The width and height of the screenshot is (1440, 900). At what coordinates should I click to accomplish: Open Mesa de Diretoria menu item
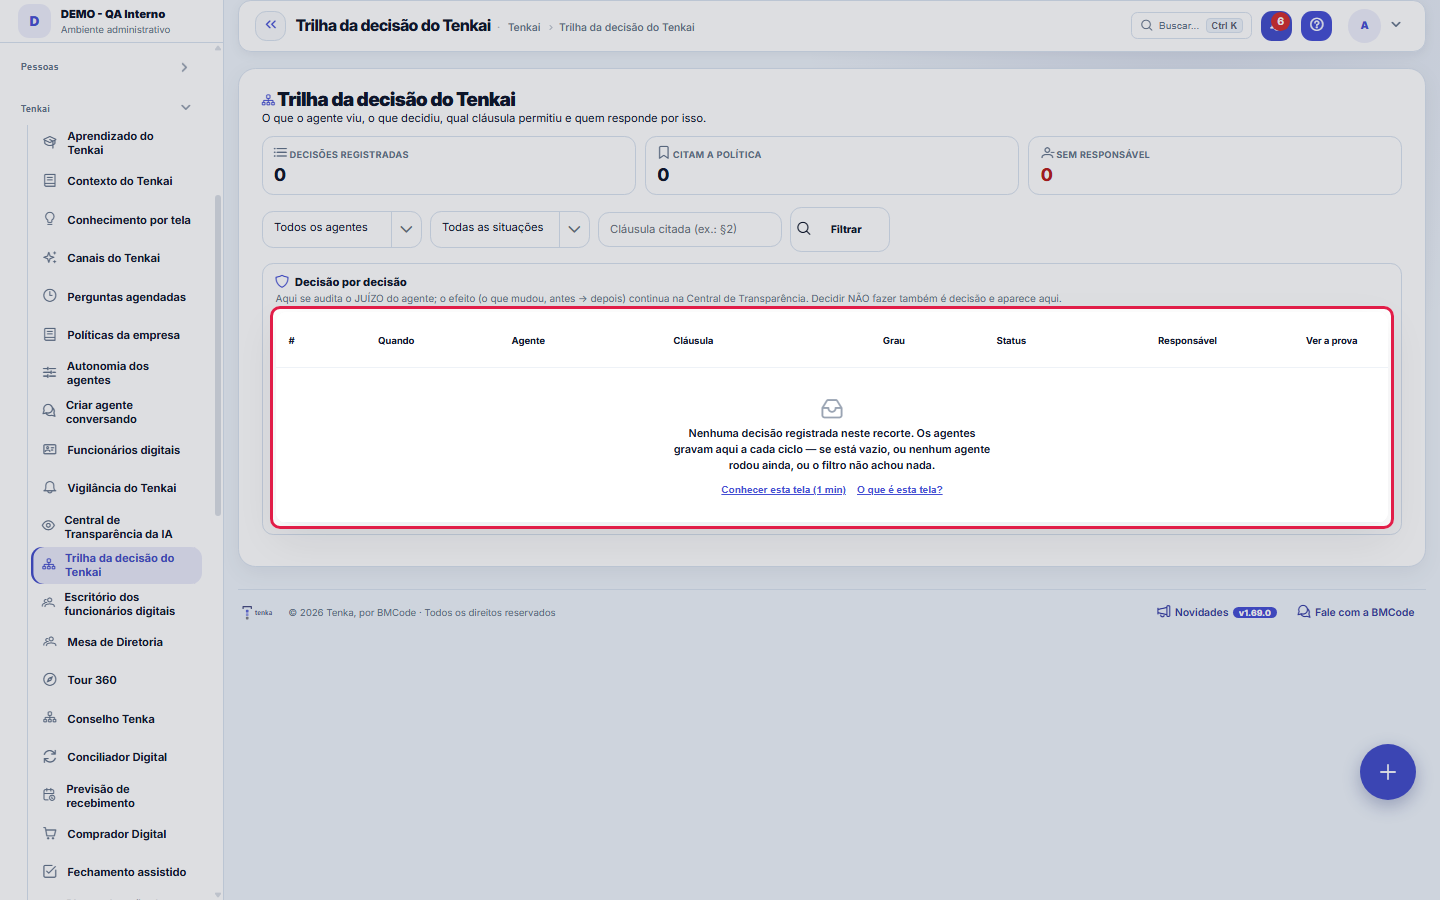coord(116,642)
